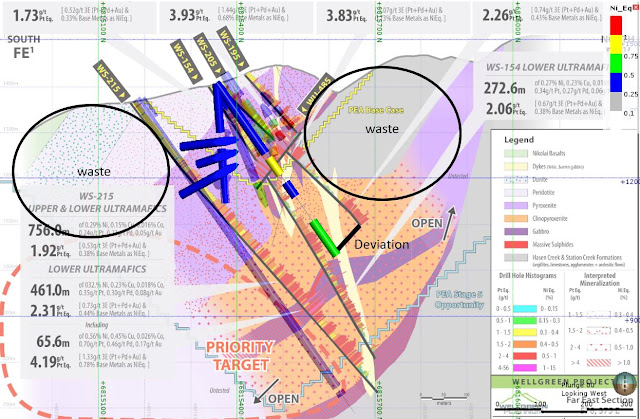The width and height of the screenshot is (640, 419).
Task: Click the '3.93 g/t Pt Eq.' value
Action: tap(187, 16)
